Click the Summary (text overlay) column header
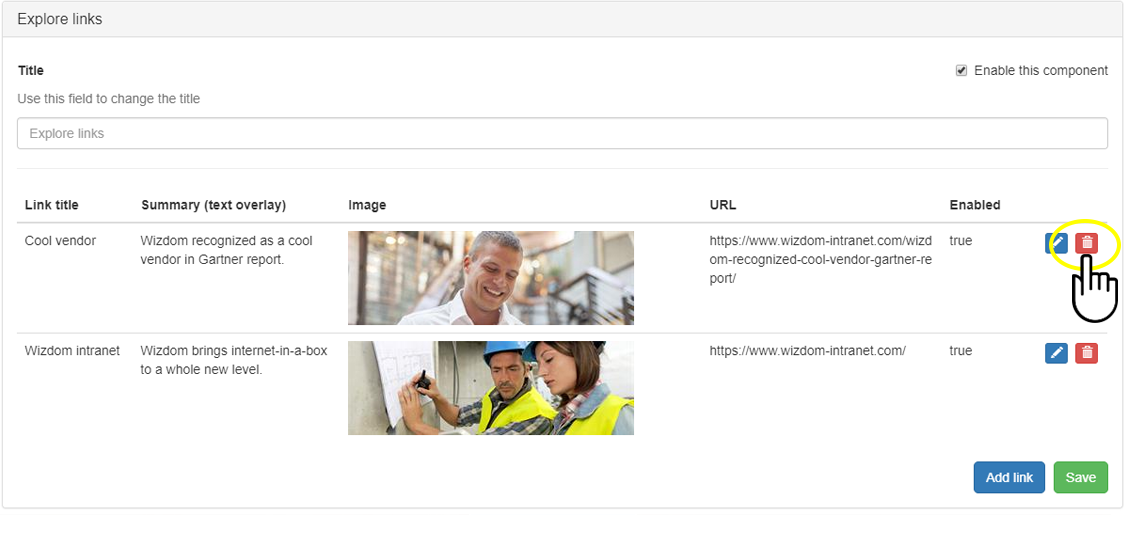1126x553 pixels. pos(213,205)
